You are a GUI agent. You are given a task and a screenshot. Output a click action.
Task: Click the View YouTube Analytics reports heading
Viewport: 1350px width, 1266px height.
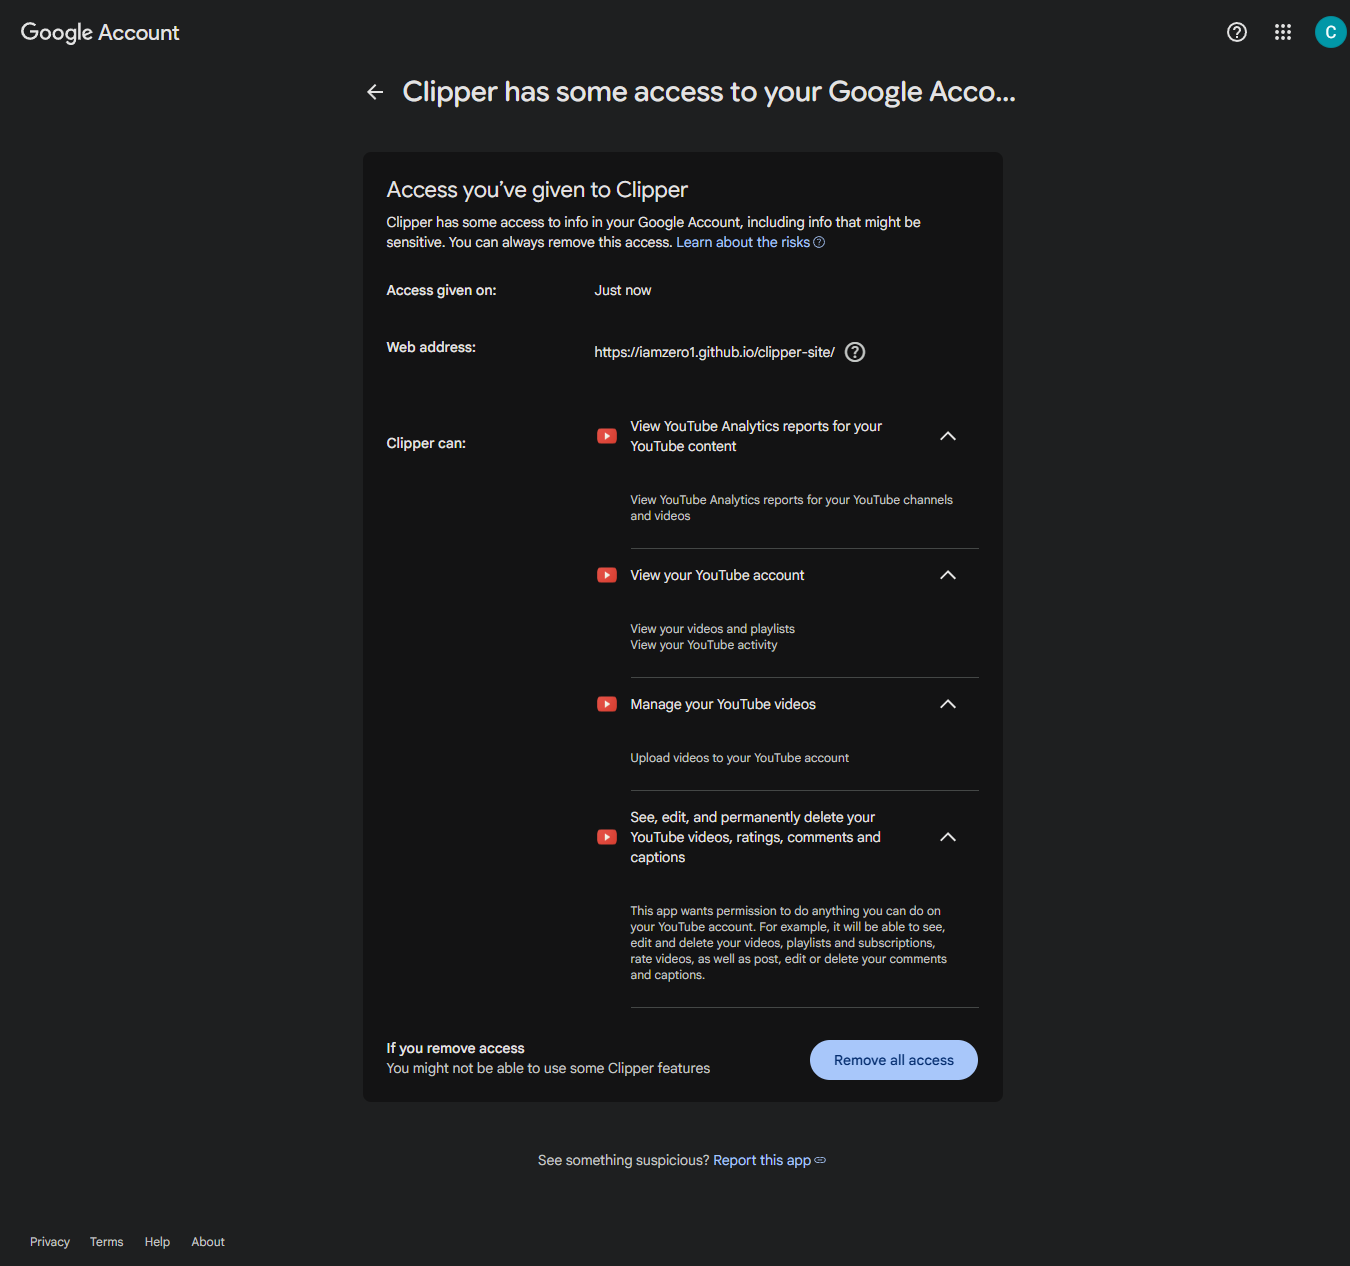(x=756, y=436)
